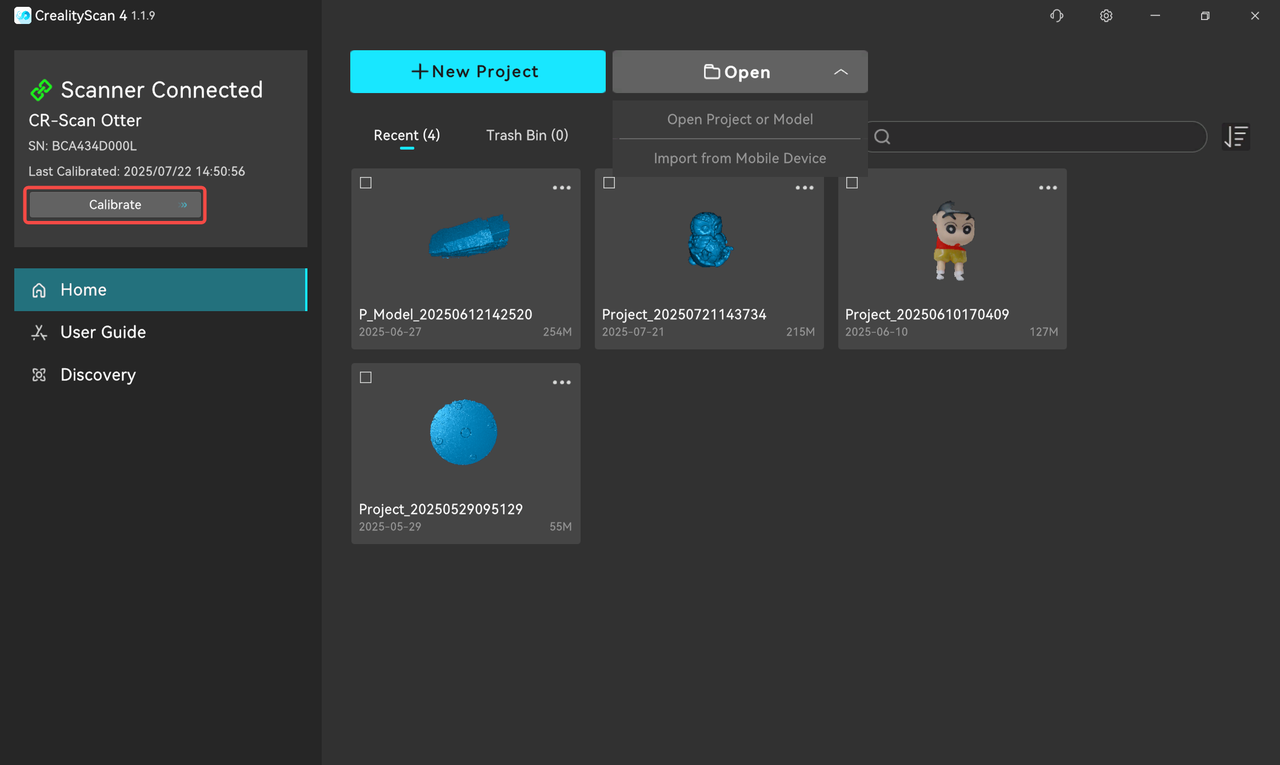Click the Calibrate button
This screenshot has width=1280, height=765.
[x=115, y=205]
